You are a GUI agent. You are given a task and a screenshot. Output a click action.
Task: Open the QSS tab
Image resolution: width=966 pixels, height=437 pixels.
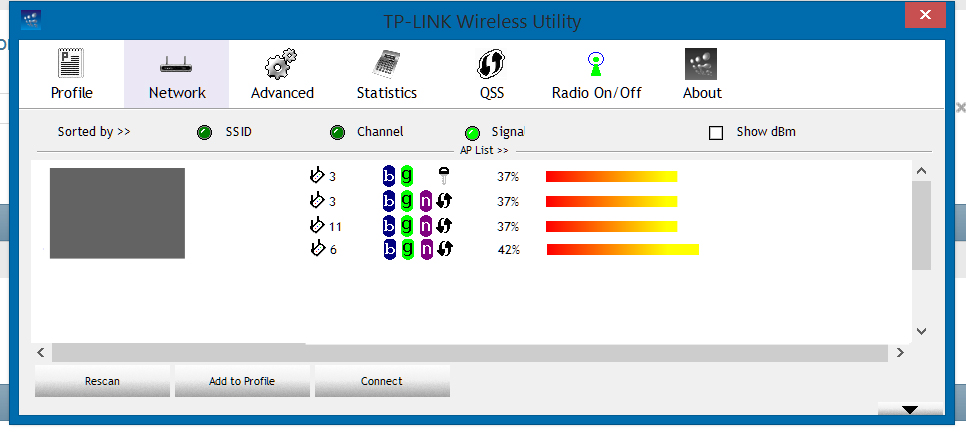[492, 75]
